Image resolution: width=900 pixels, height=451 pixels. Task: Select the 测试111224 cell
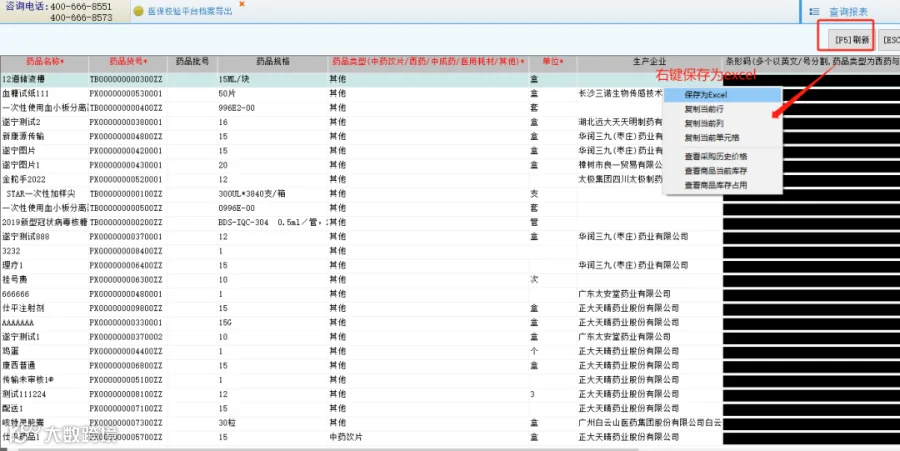point(44,394)
